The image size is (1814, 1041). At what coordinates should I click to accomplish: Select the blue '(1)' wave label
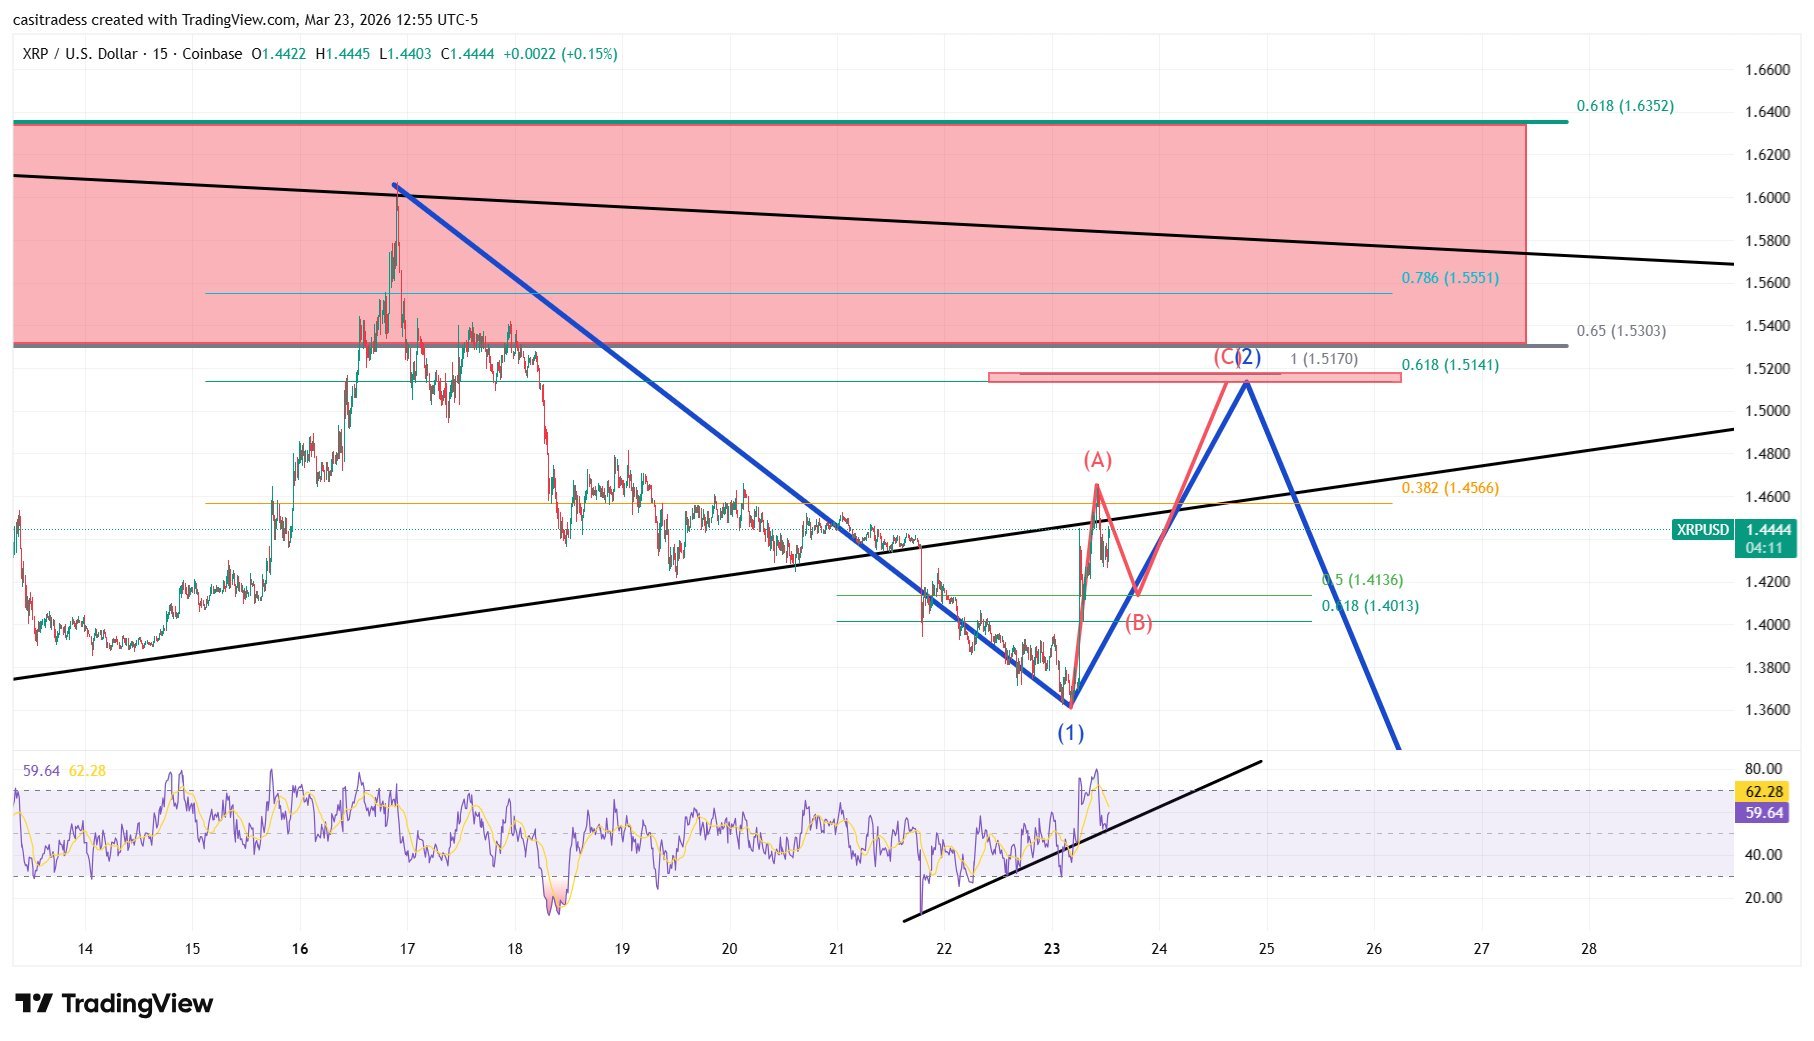pyautogui.click(x=1071, y=733)
